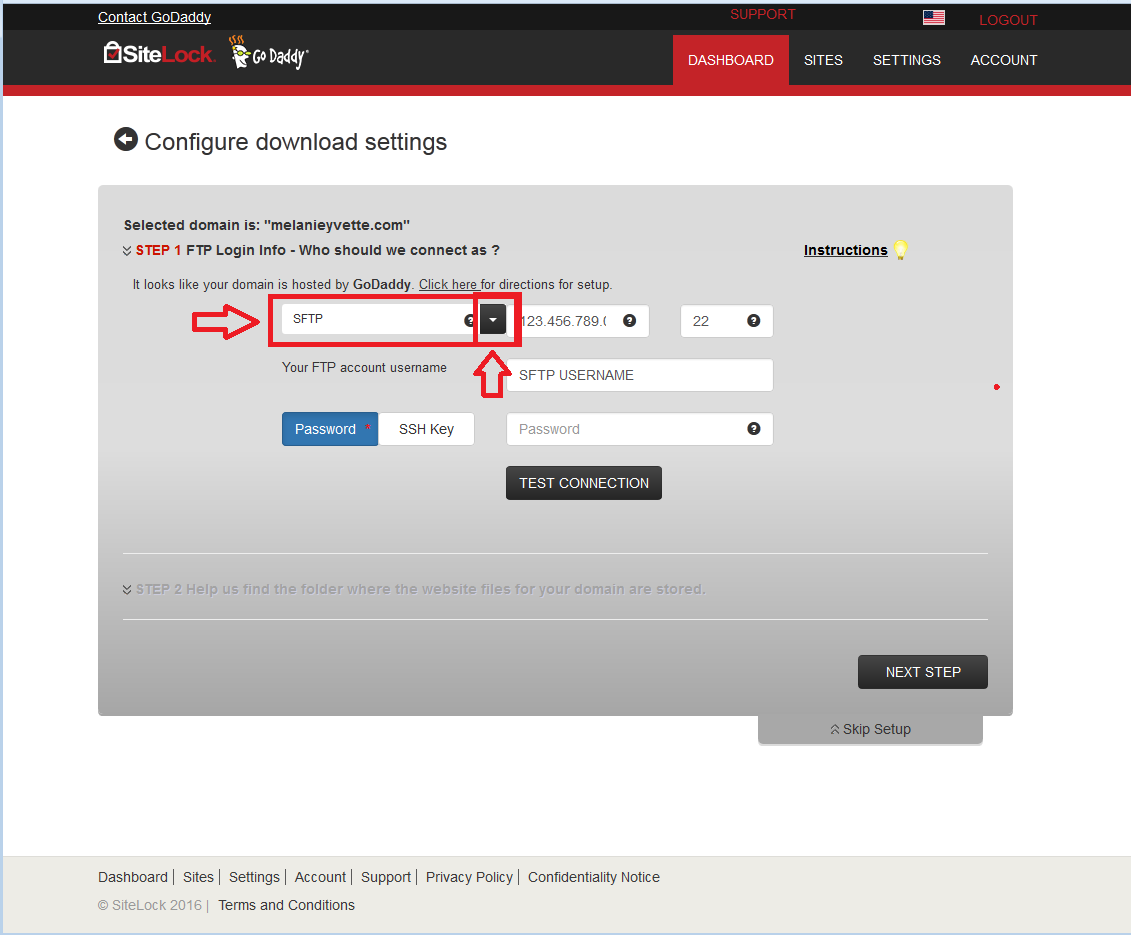Click the '© SiteLock 2016' footer text
This screenshot has width=1131, height=935.
point(150,905)
